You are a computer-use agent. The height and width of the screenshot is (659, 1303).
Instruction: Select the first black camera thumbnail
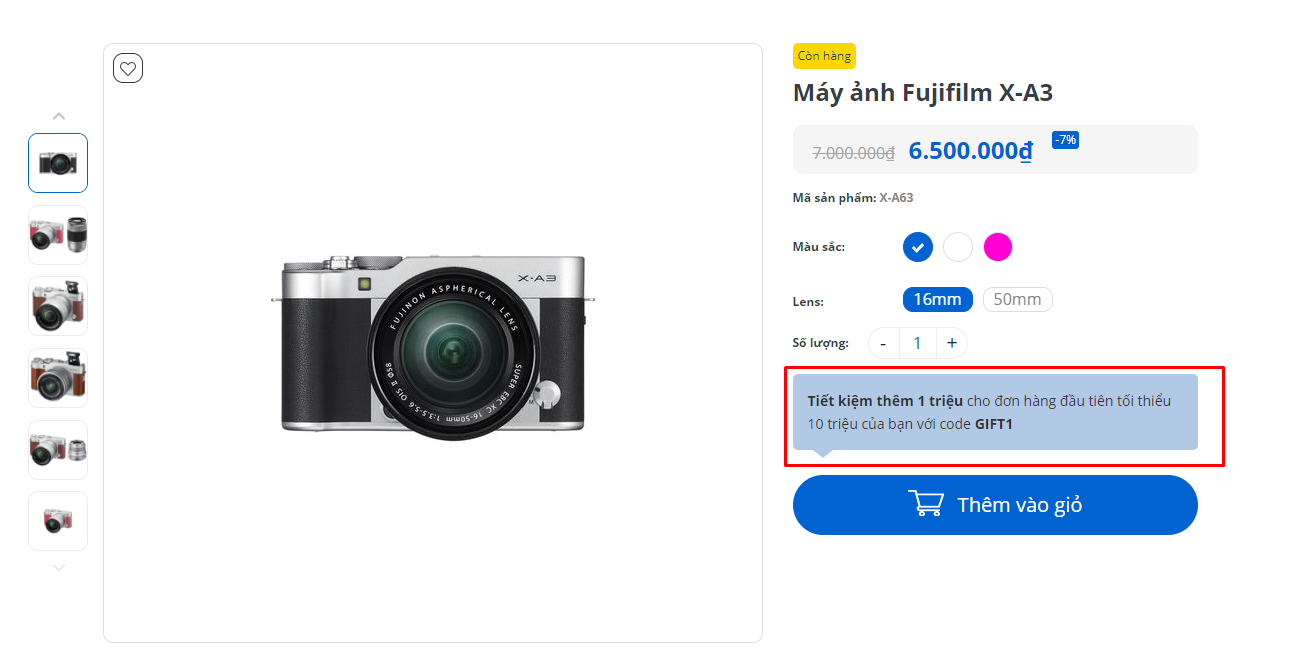coord(58,163)
